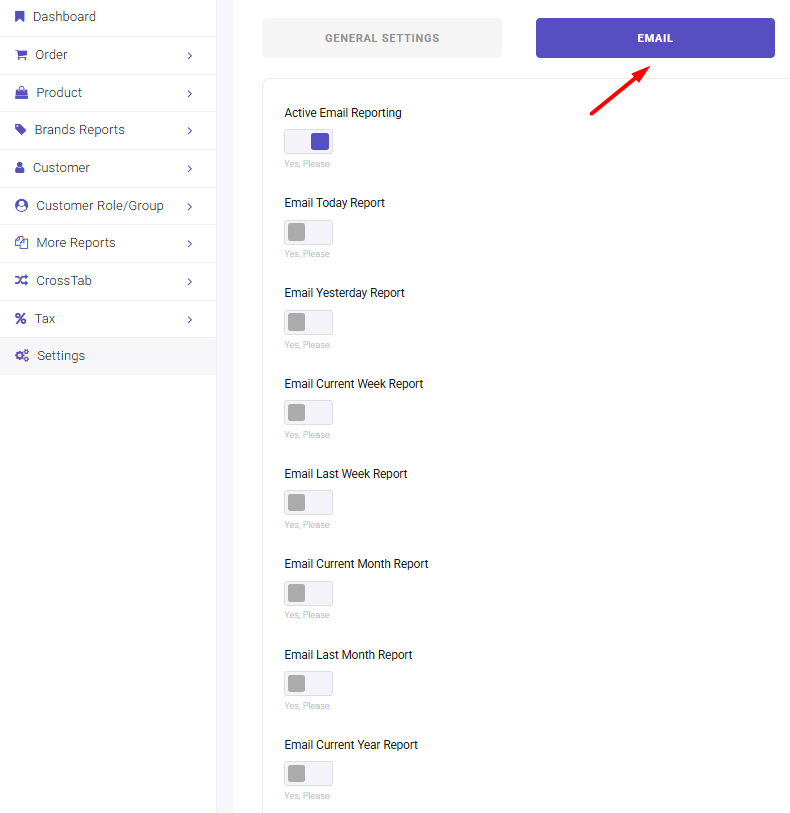790x813 pixels.
Task: Click the Dashboard bookmark icon
Action: tap(20, 17)
